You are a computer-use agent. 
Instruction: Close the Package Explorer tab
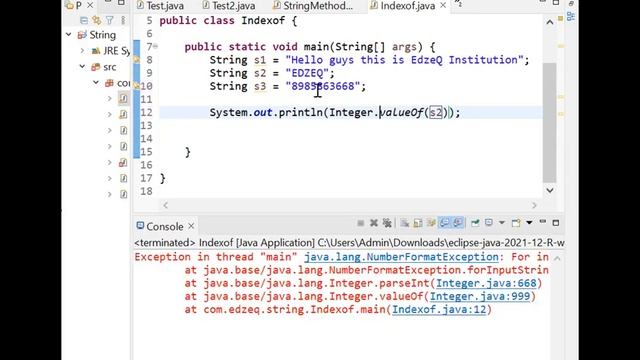90,5
